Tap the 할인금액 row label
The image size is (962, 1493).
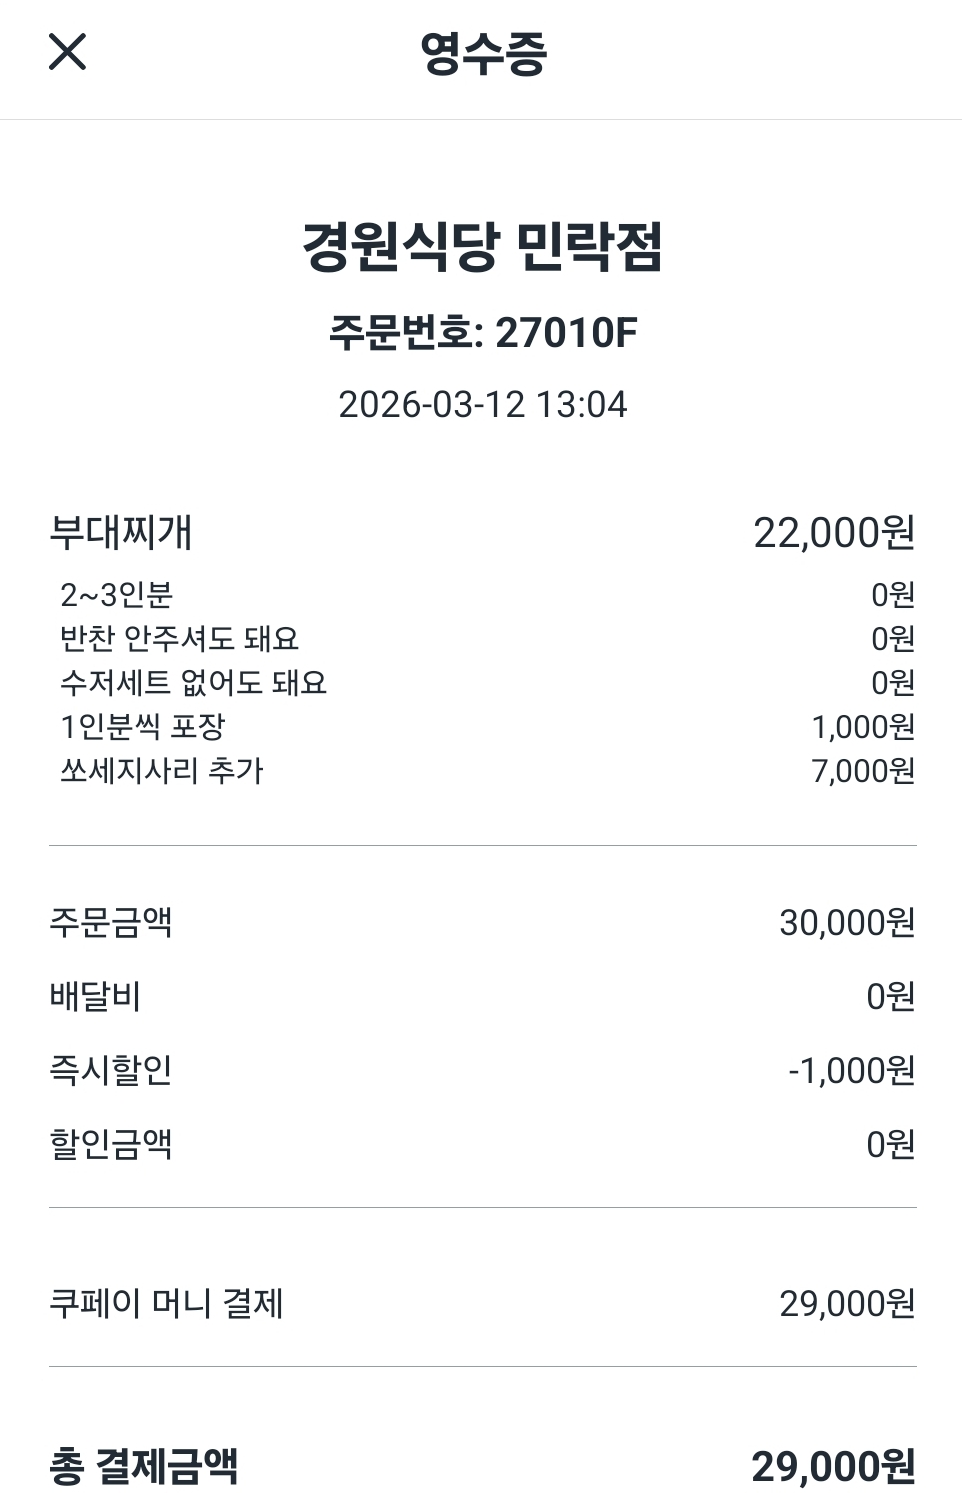111,1144
